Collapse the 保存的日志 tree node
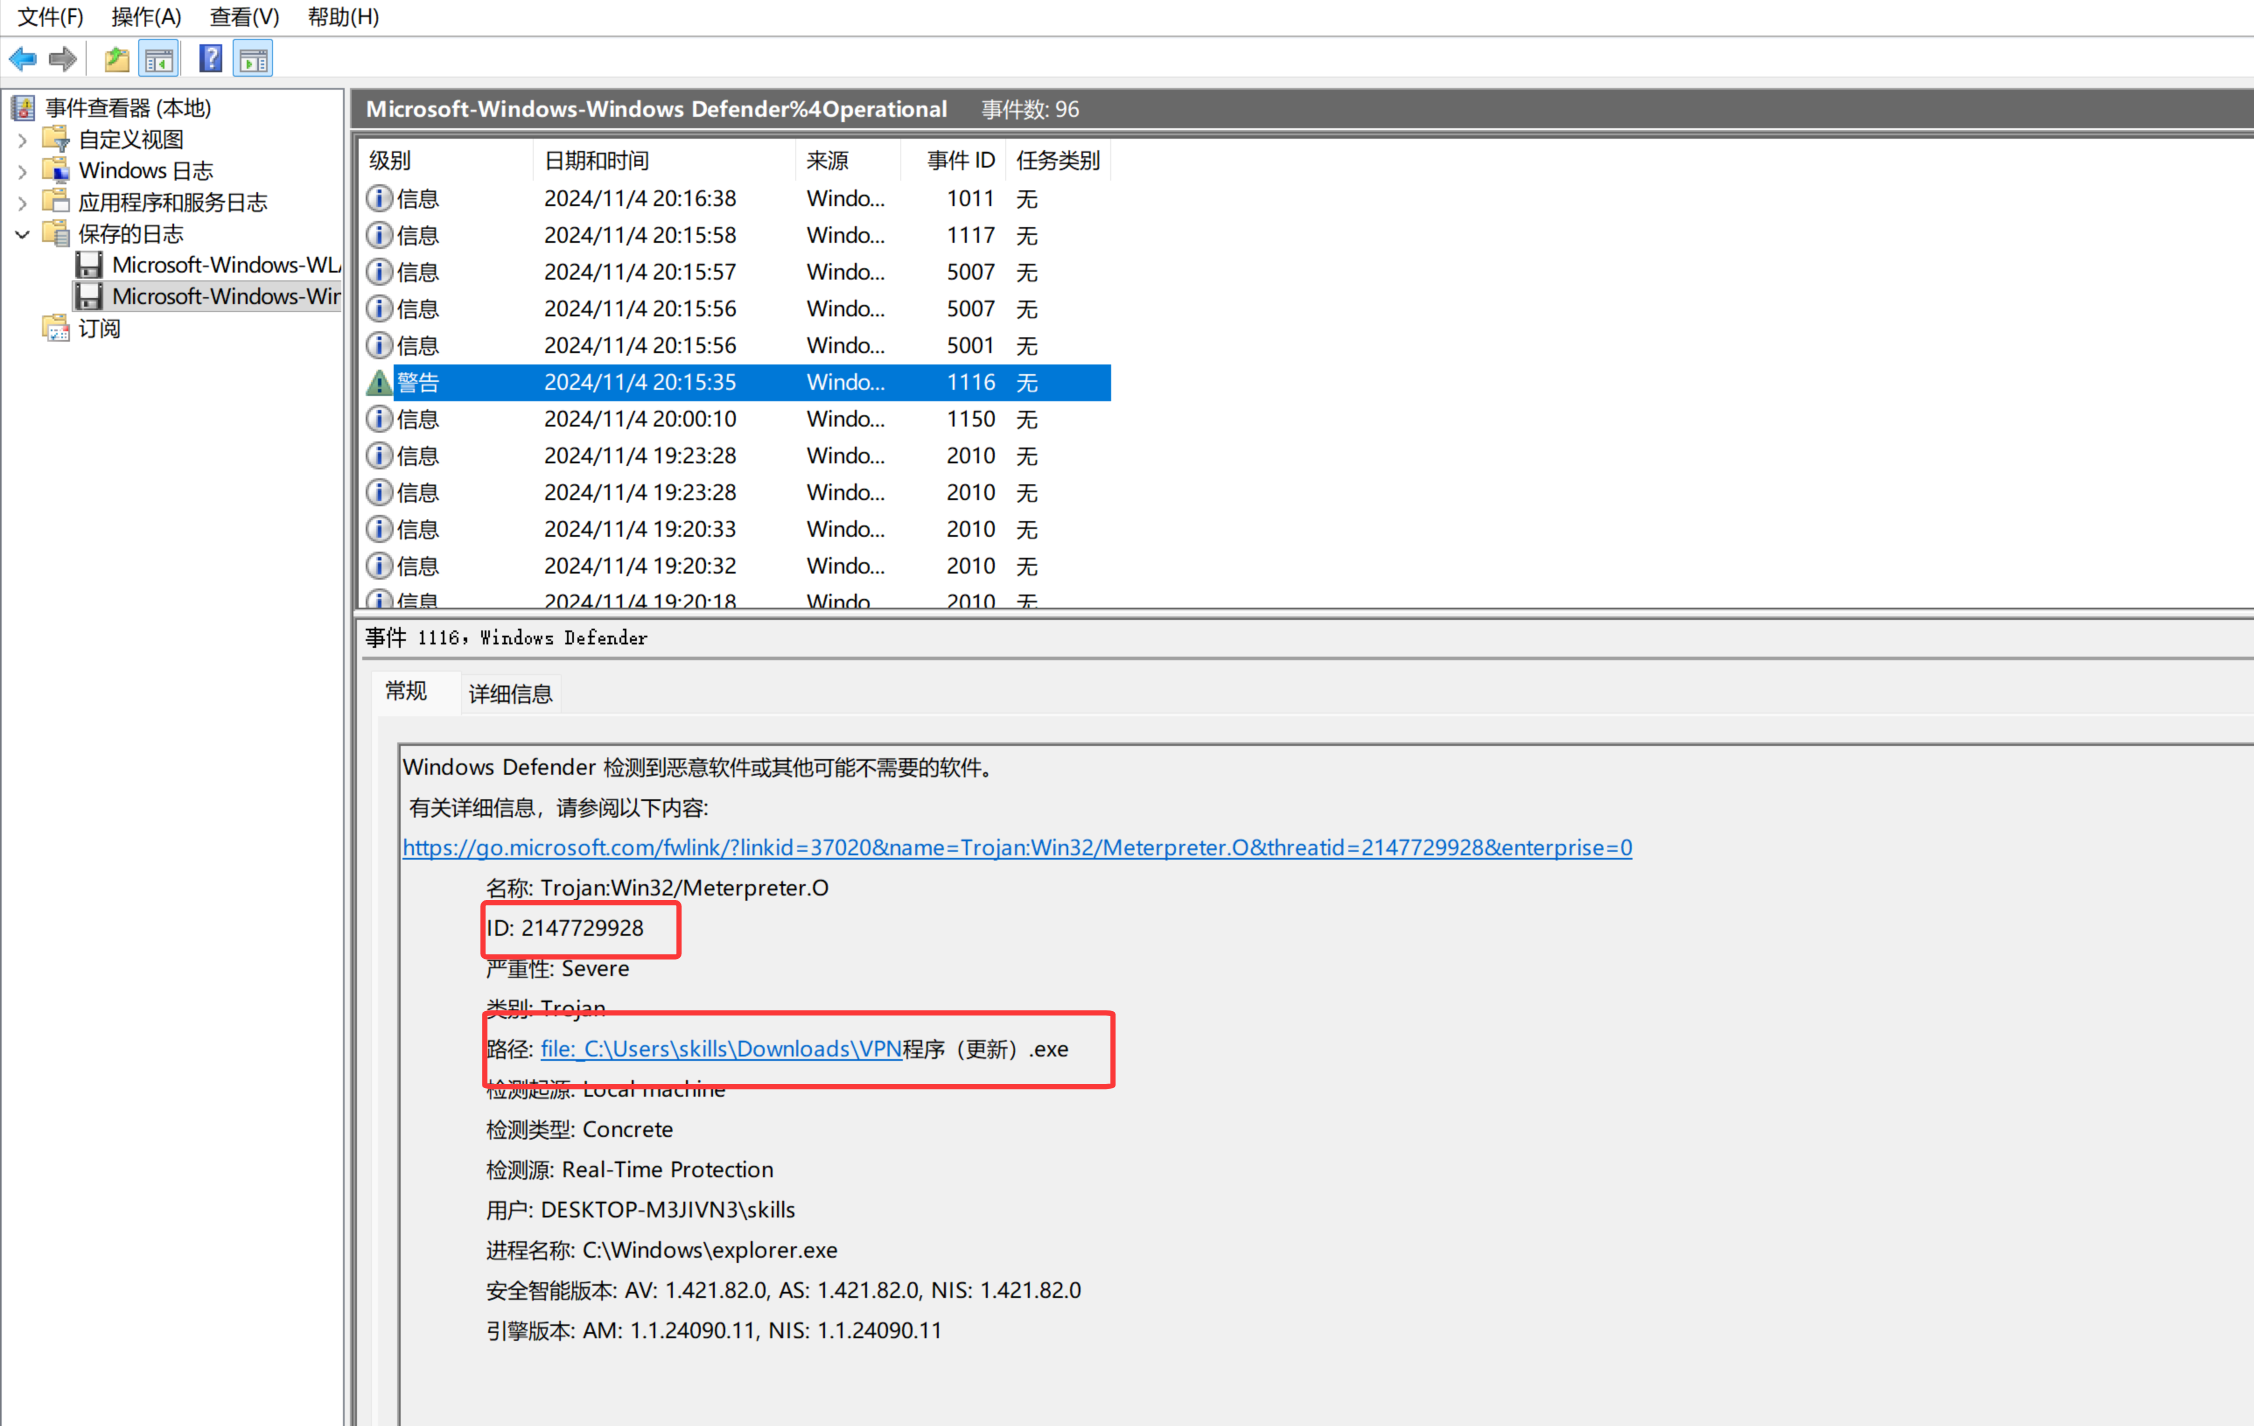2254x1426 pixels. pos(22,234)
